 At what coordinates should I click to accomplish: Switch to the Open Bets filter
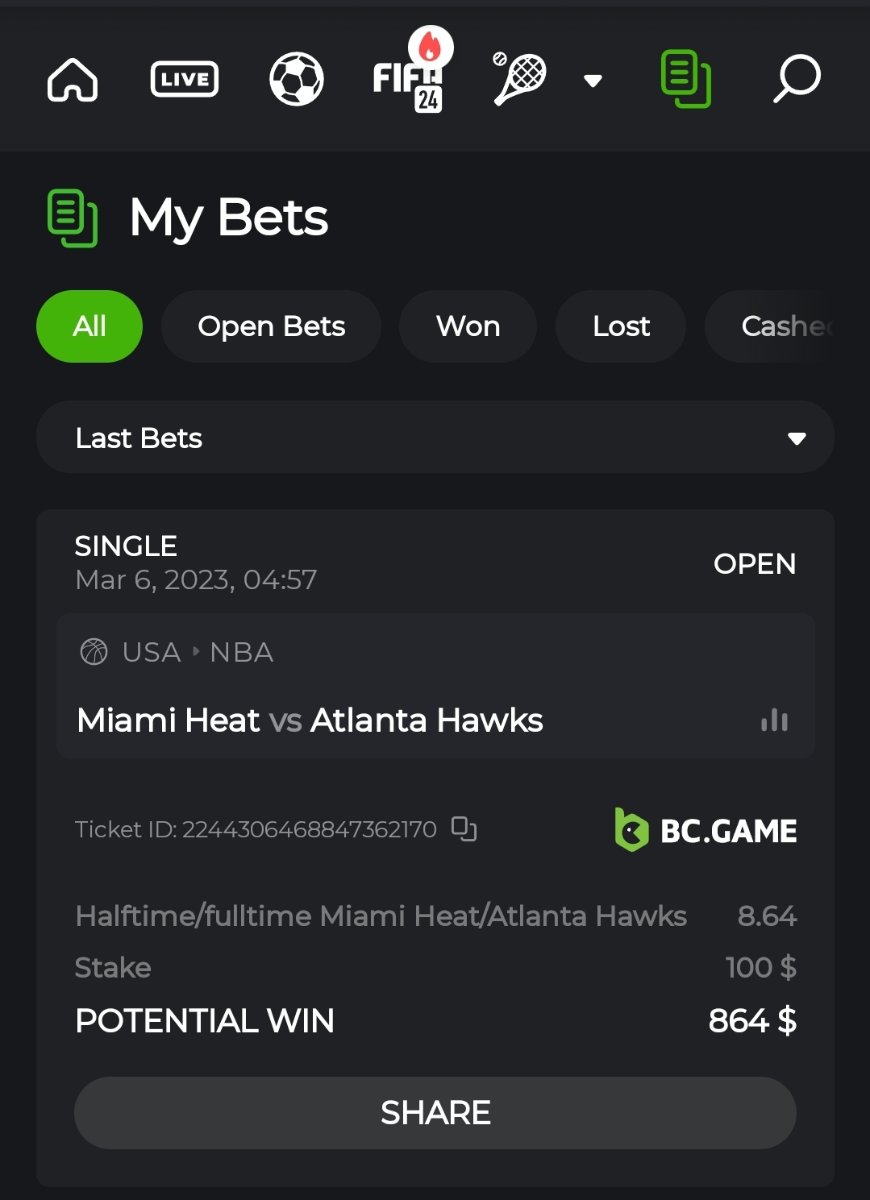coord(271,326)
